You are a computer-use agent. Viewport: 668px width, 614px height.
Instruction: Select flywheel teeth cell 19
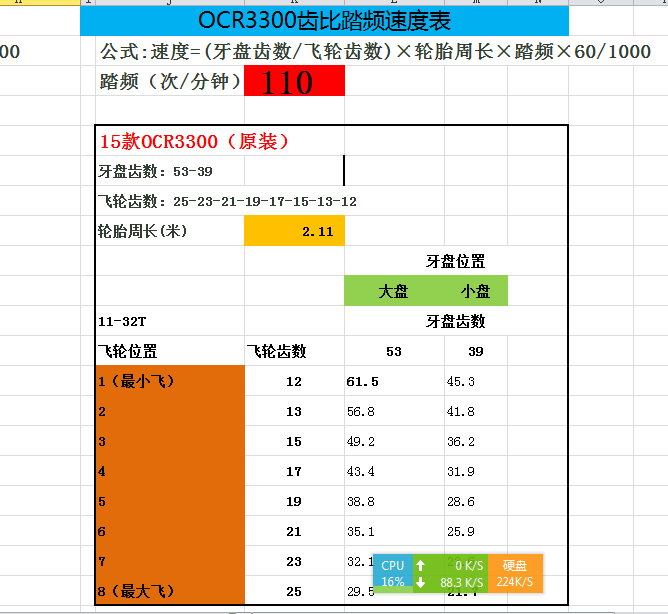coord(294,502)
